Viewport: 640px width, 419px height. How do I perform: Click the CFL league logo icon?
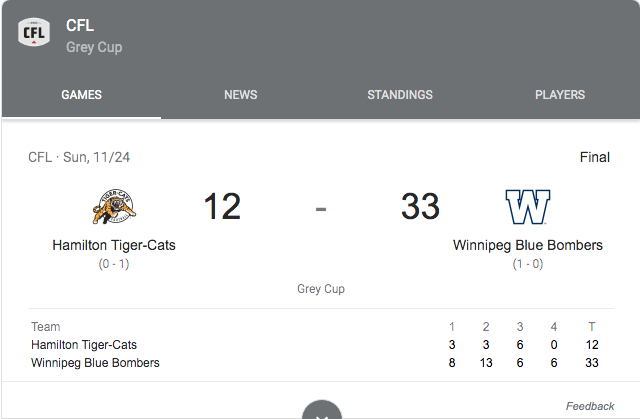tap(34, 32)
